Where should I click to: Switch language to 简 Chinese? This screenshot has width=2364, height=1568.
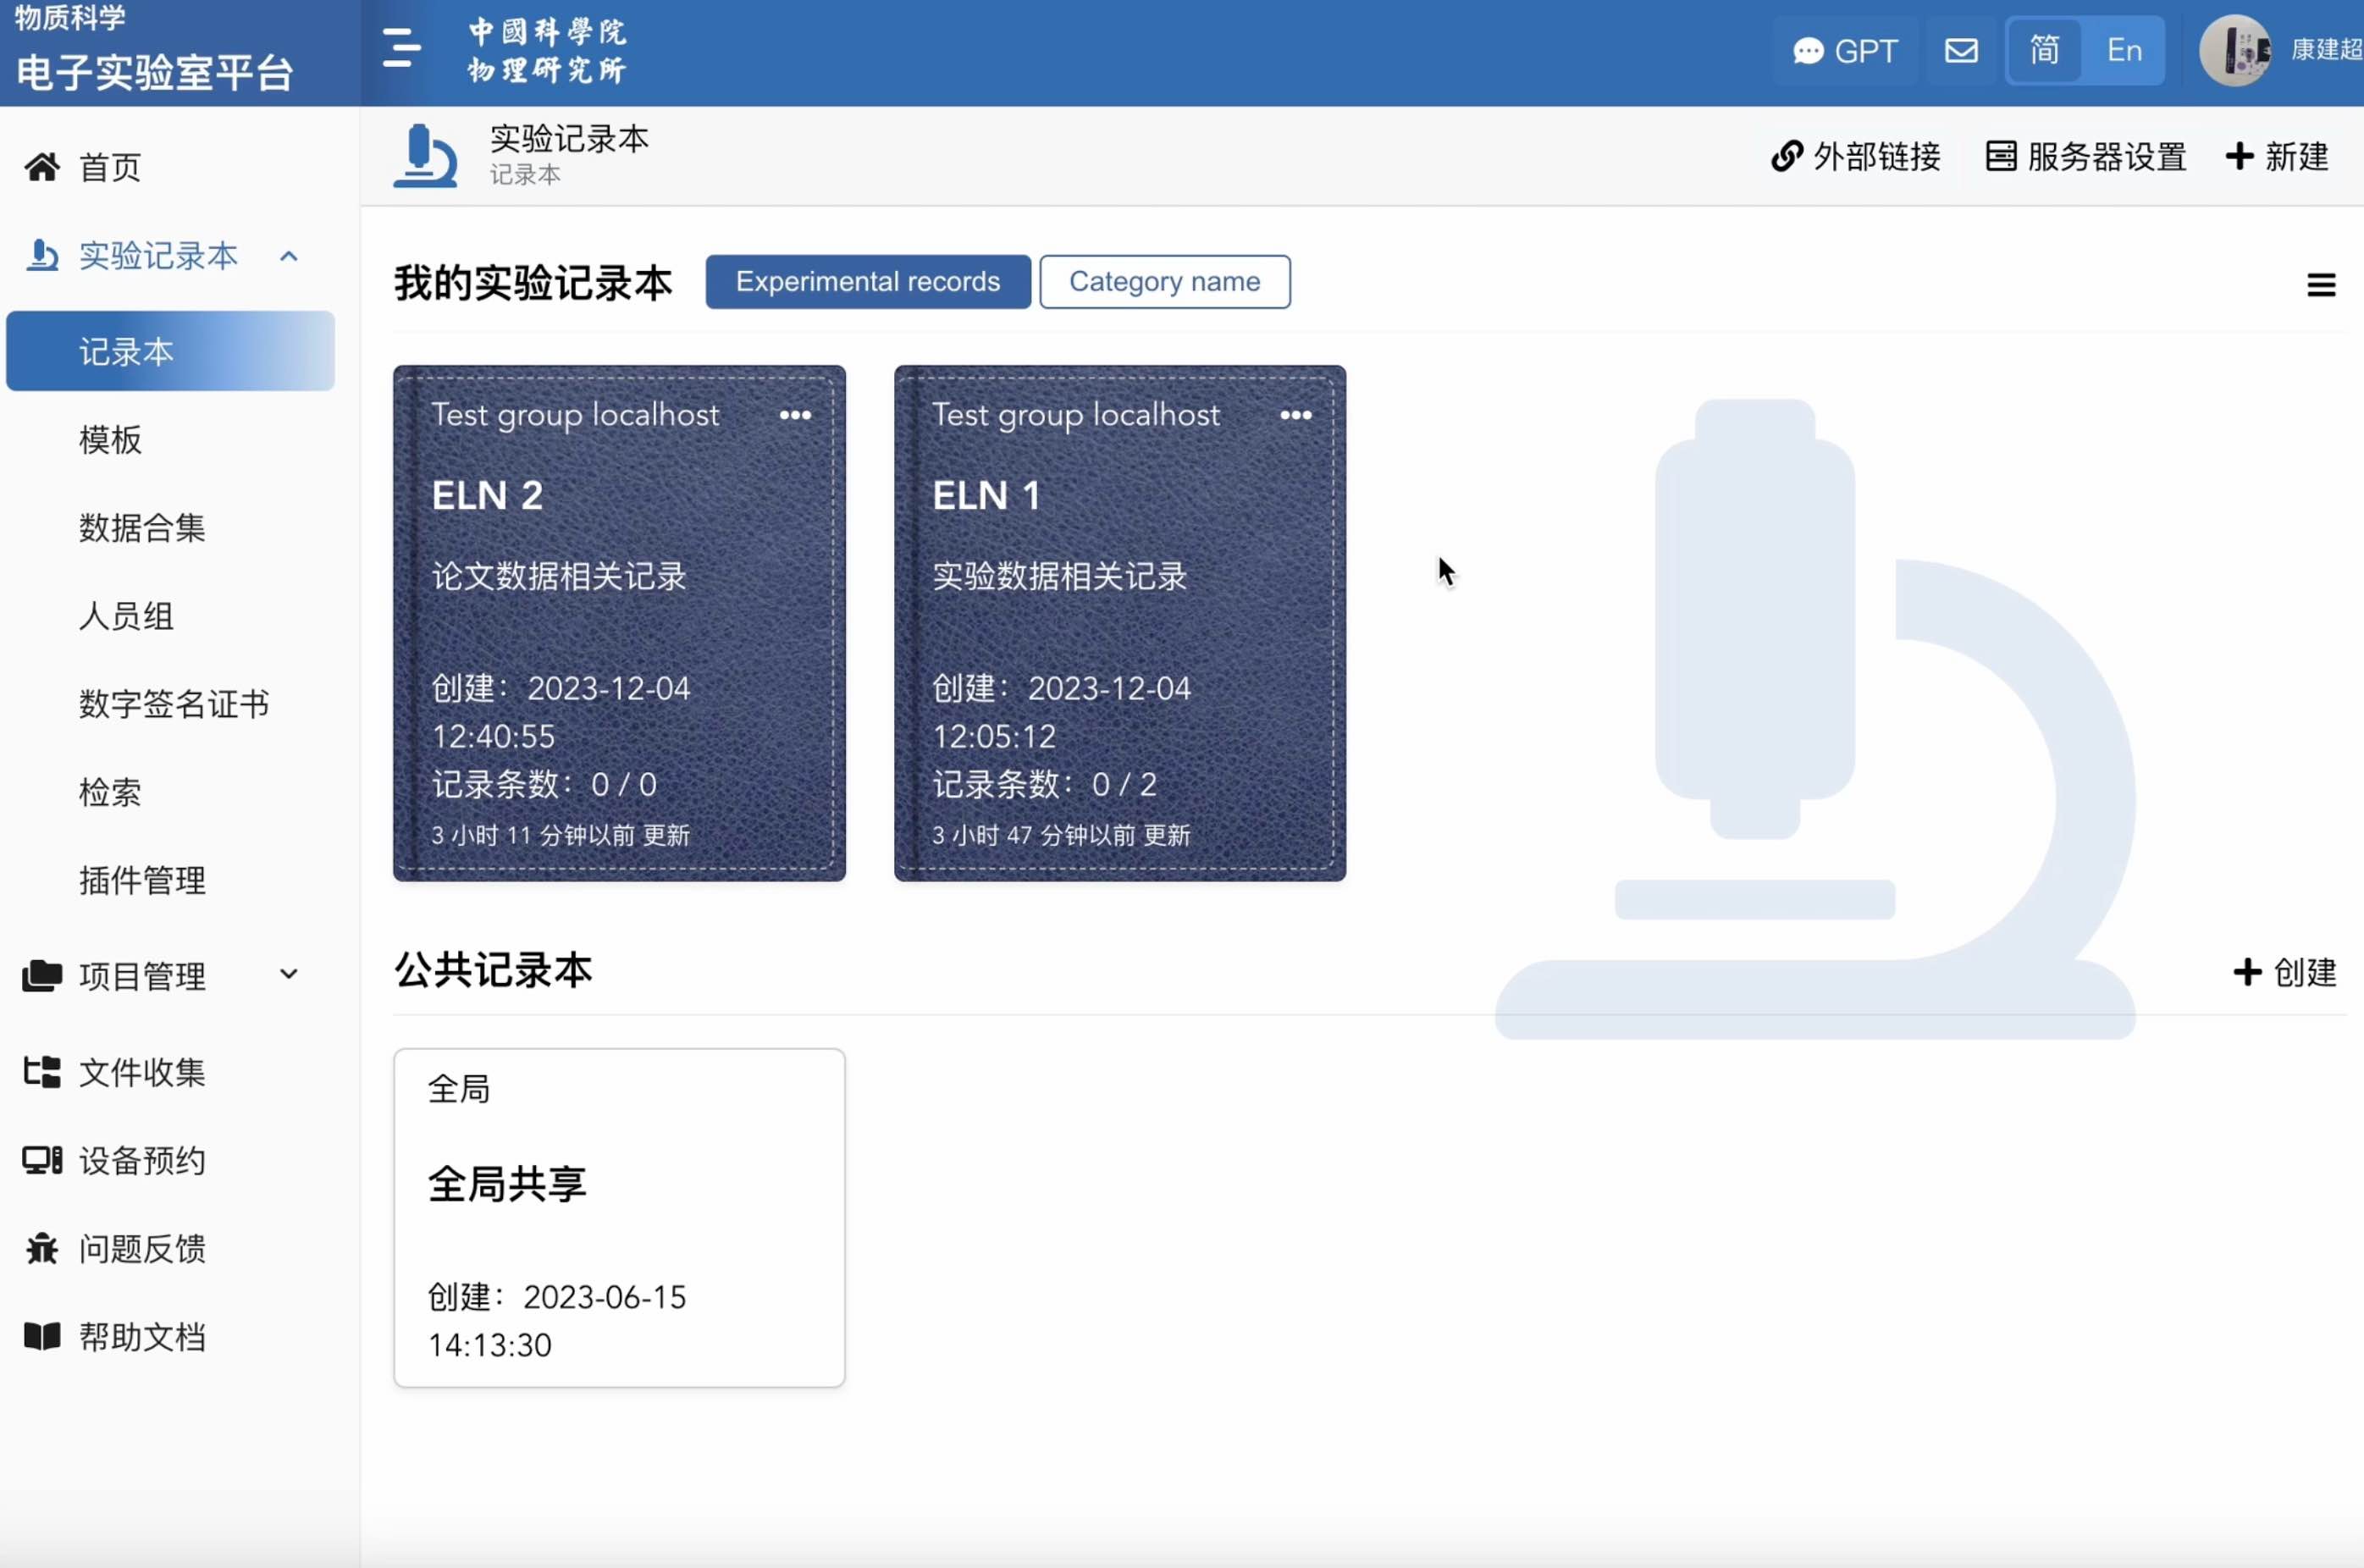[x=2044, y=50]
